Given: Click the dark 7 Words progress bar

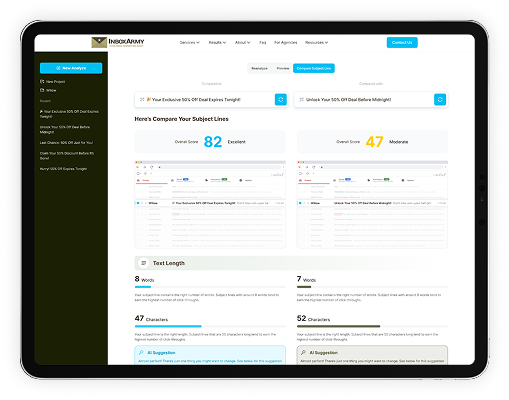Looking at the screenshot, I should (304, 287).
